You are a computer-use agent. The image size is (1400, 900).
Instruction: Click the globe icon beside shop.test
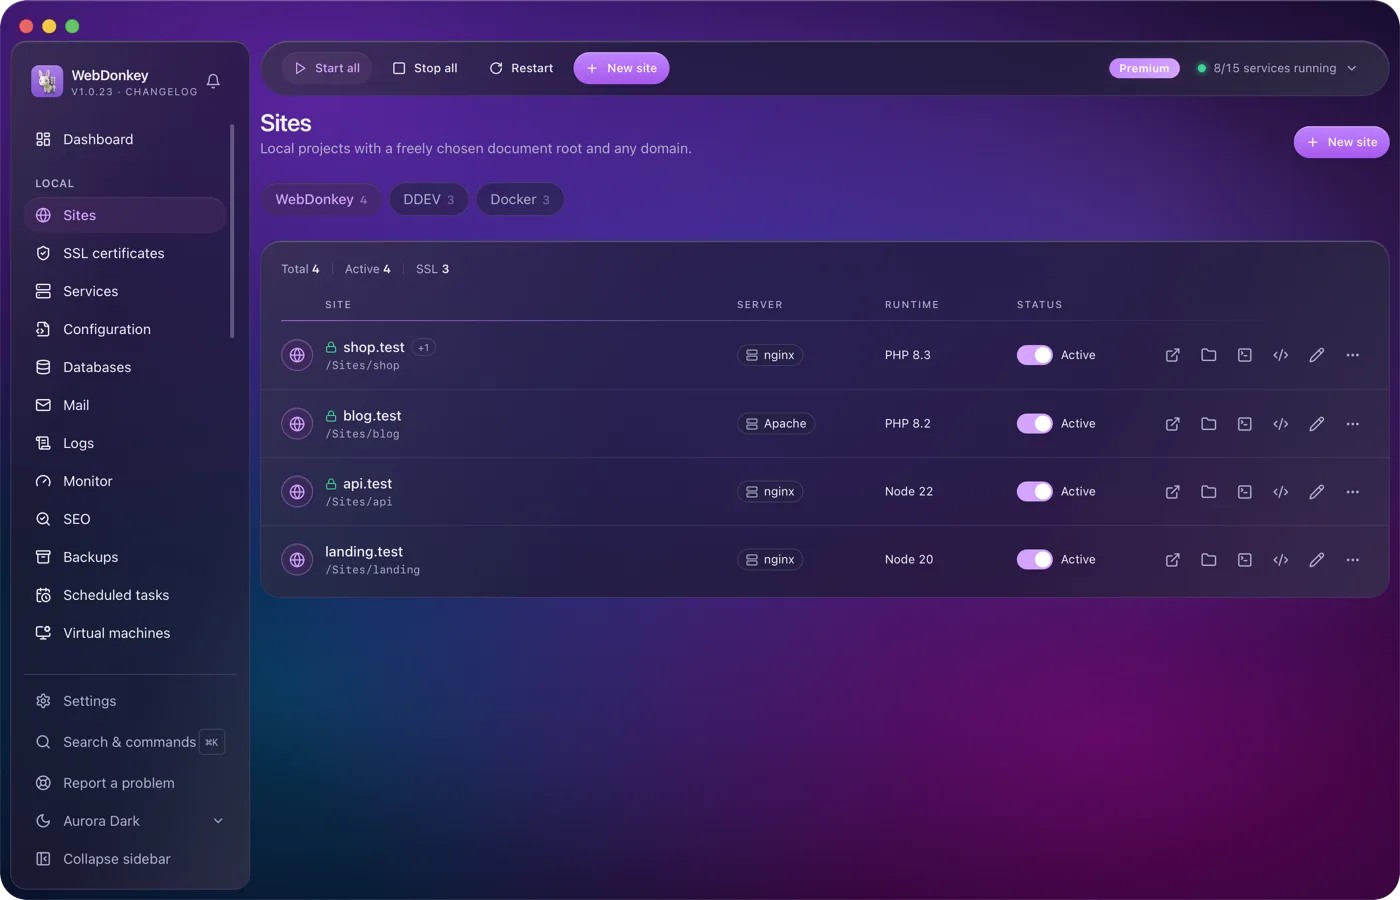pyautogui.click(x=297, y=355)
